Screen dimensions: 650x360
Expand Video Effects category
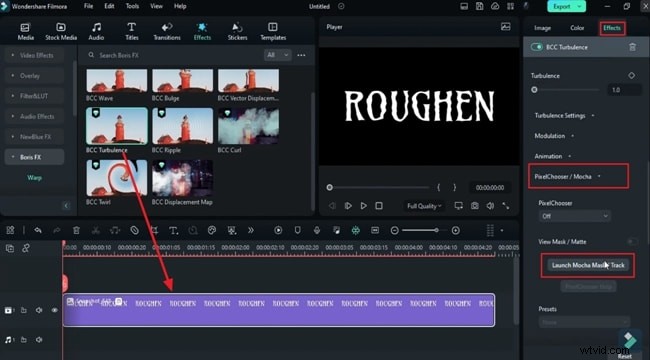(x=34, y=55)
